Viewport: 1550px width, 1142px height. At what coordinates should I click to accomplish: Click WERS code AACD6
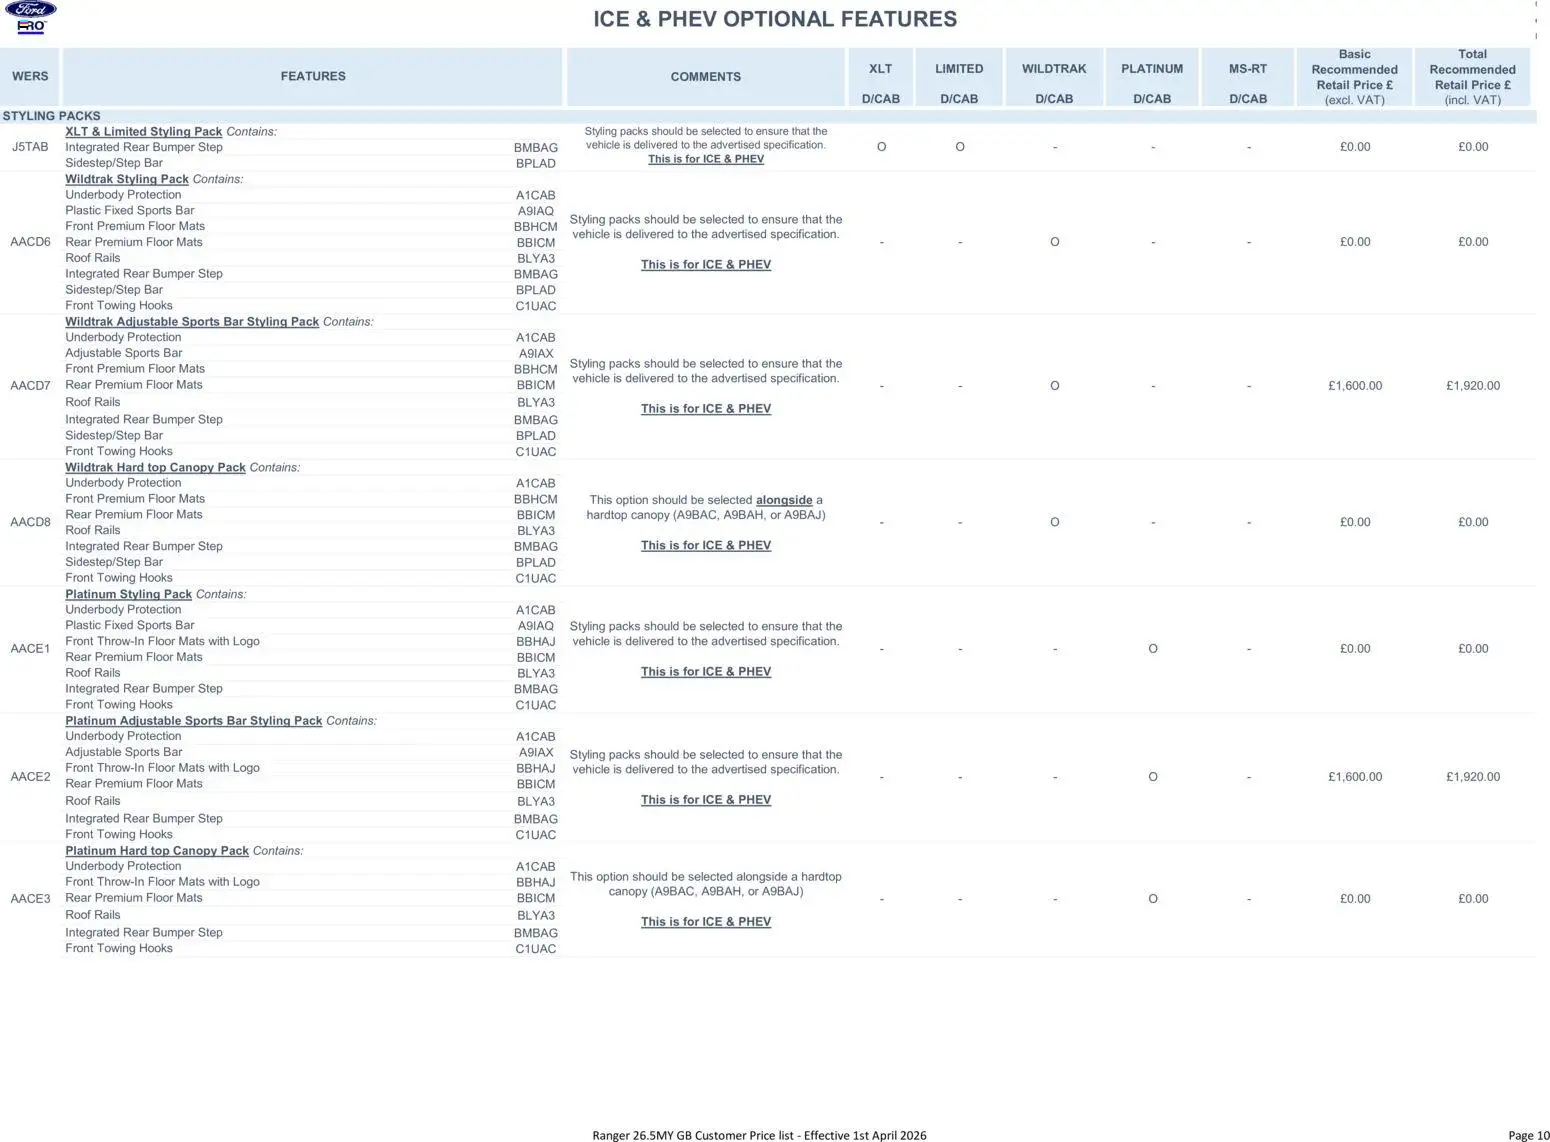coord(30,242)
